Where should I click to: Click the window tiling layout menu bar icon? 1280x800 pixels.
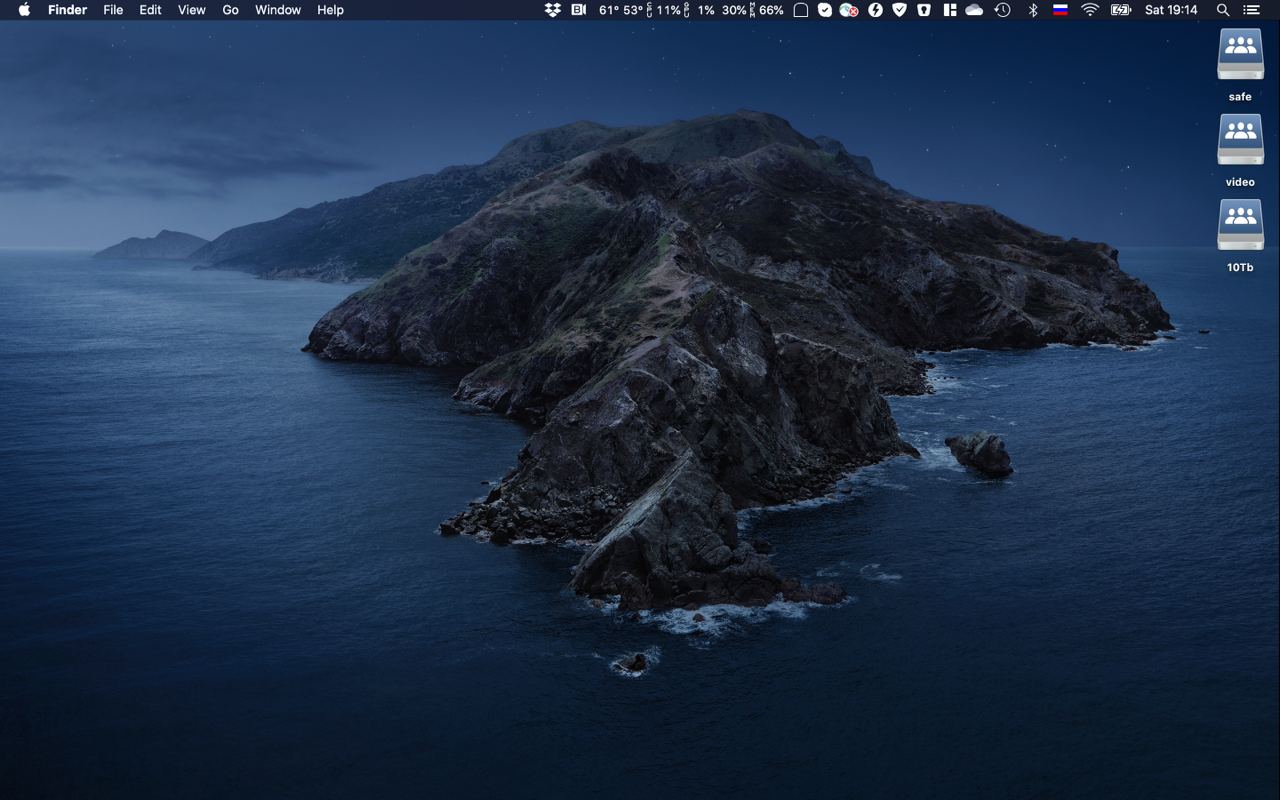tap(950, 10)
